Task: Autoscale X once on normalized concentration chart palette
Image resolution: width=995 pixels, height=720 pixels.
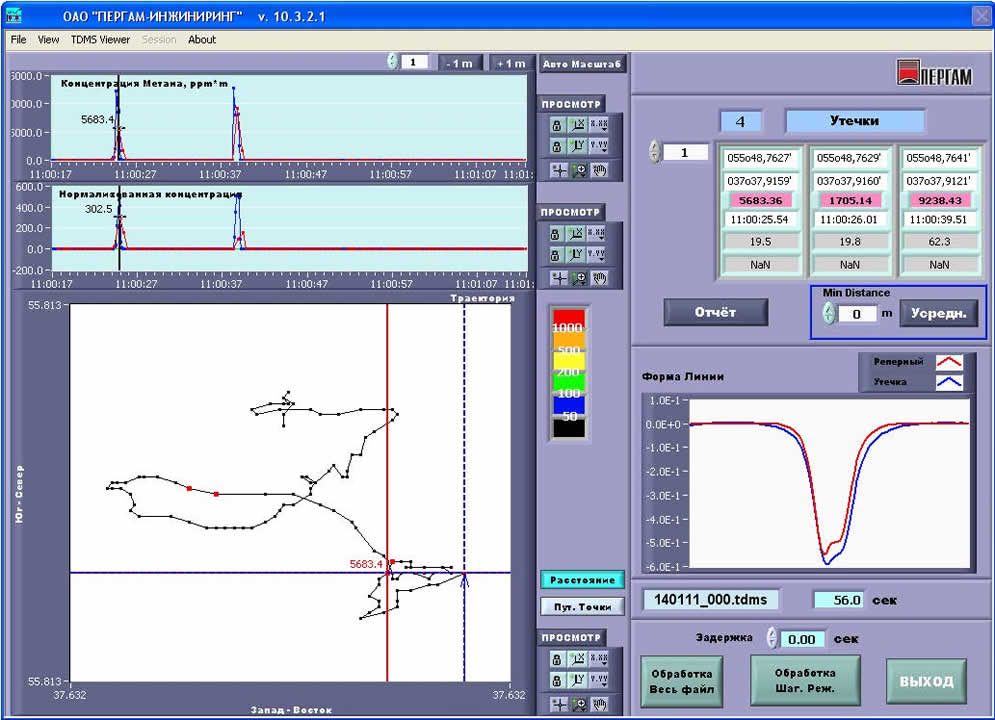Action: click(576, 234)
